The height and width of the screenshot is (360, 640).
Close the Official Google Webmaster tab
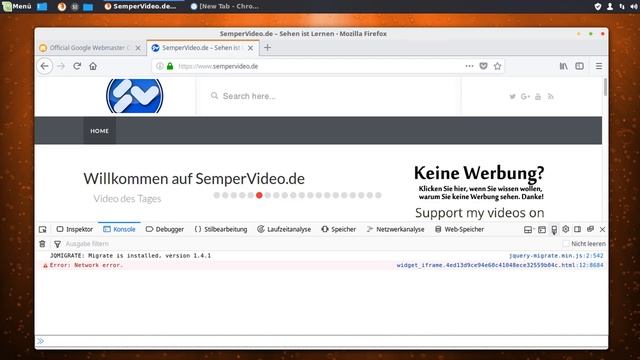[x=138, y=48]
